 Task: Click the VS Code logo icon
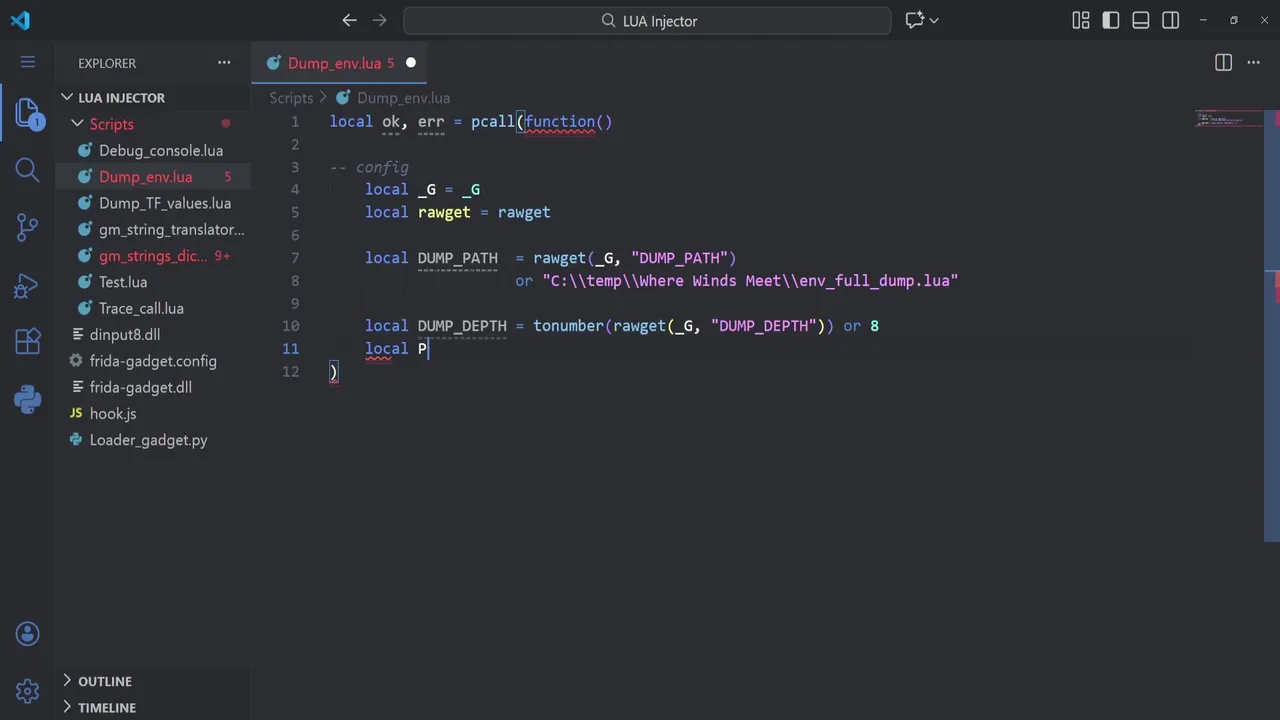click(20, 20)
